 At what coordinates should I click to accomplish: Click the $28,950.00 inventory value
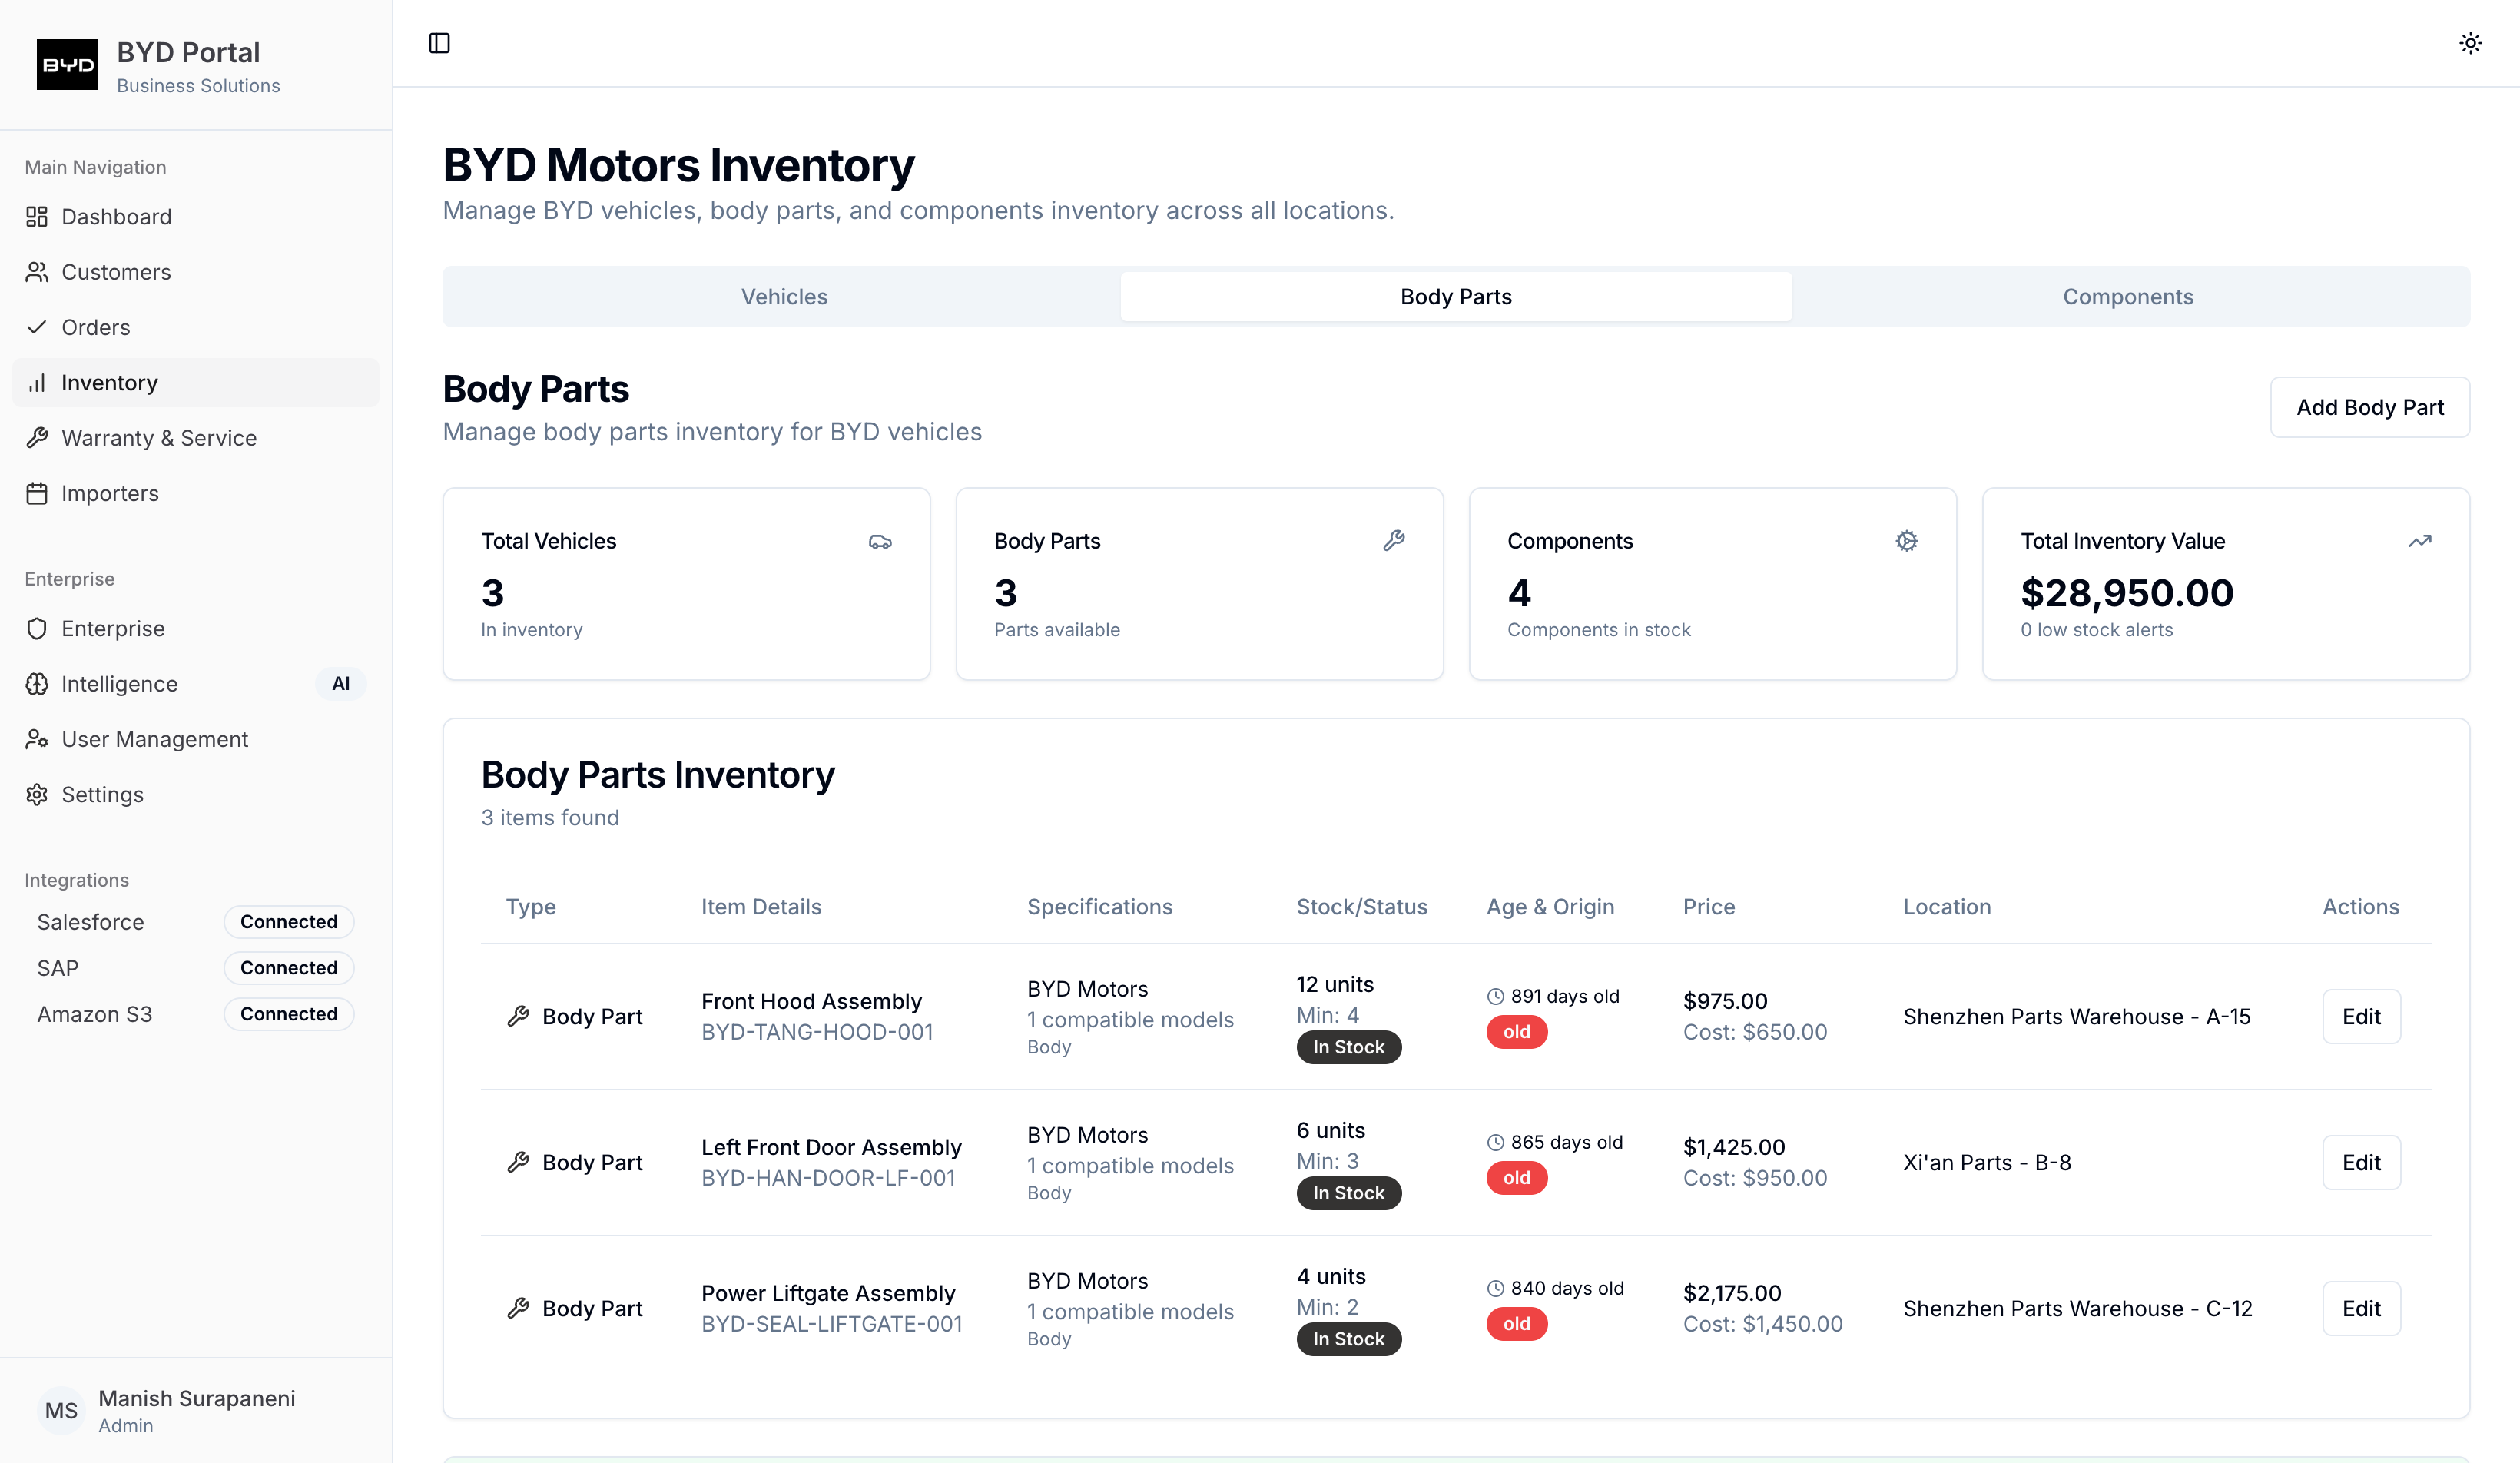[x=2127, y=593]
